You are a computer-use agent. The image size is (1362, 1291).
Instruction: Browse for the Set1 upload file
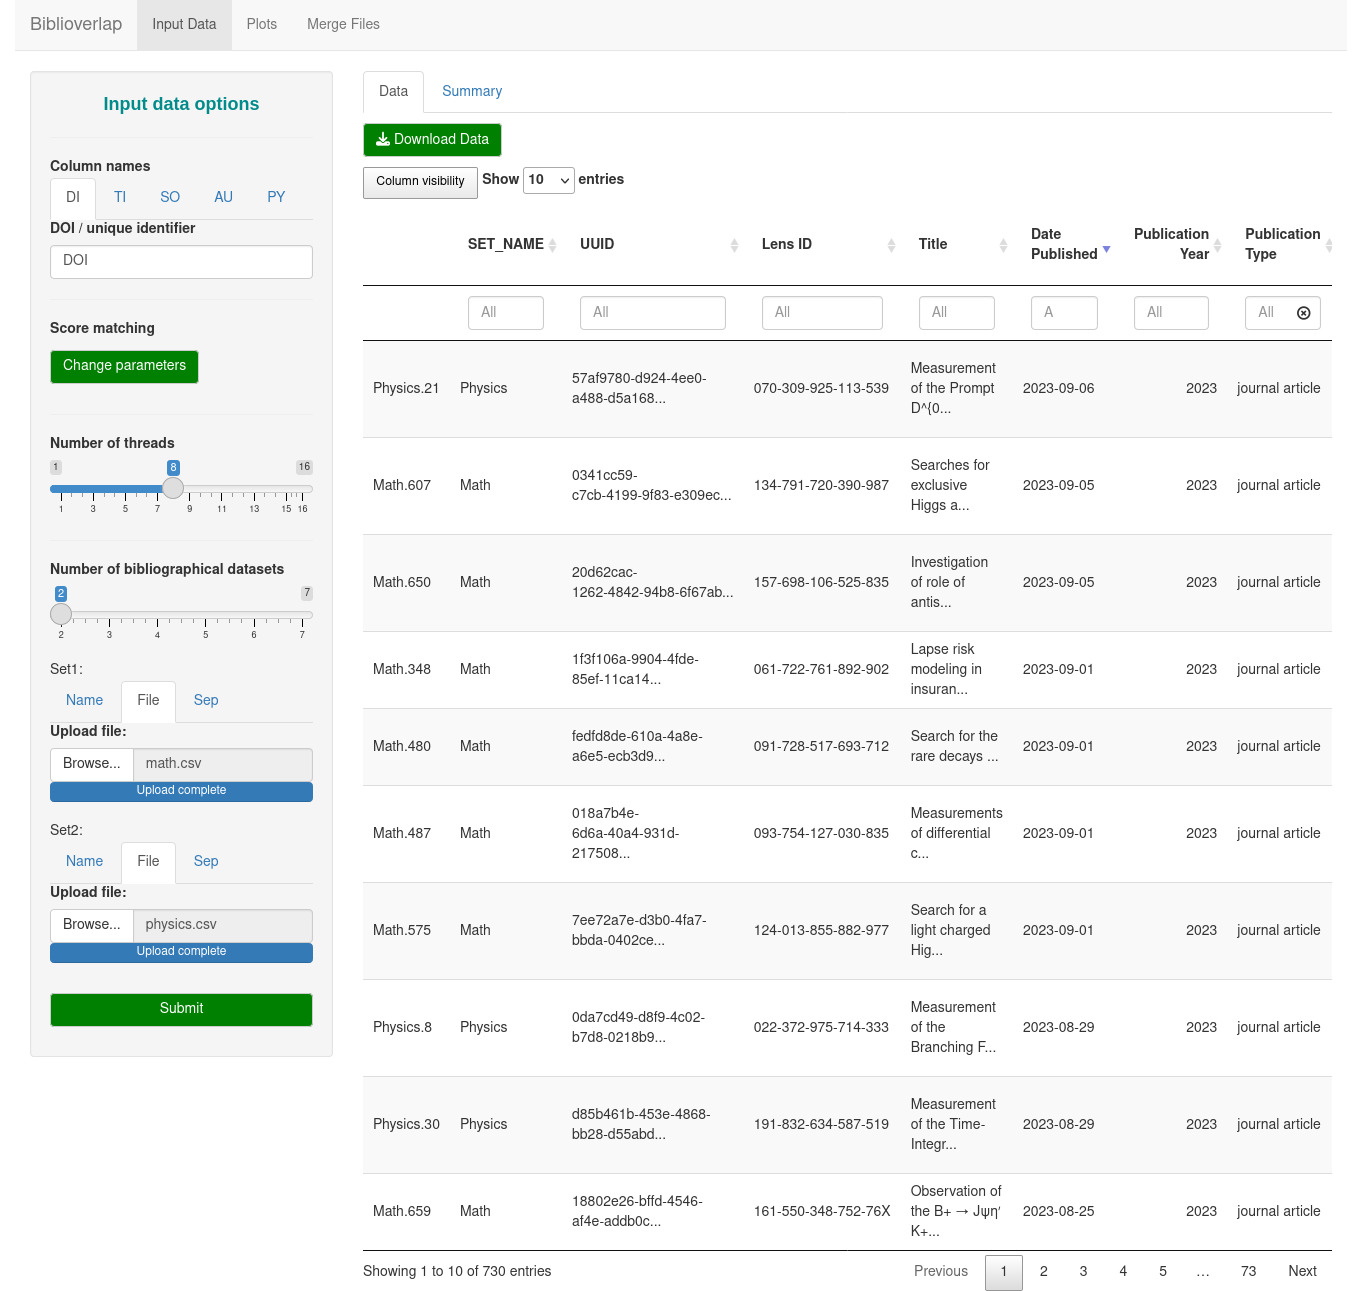(92, 764)
